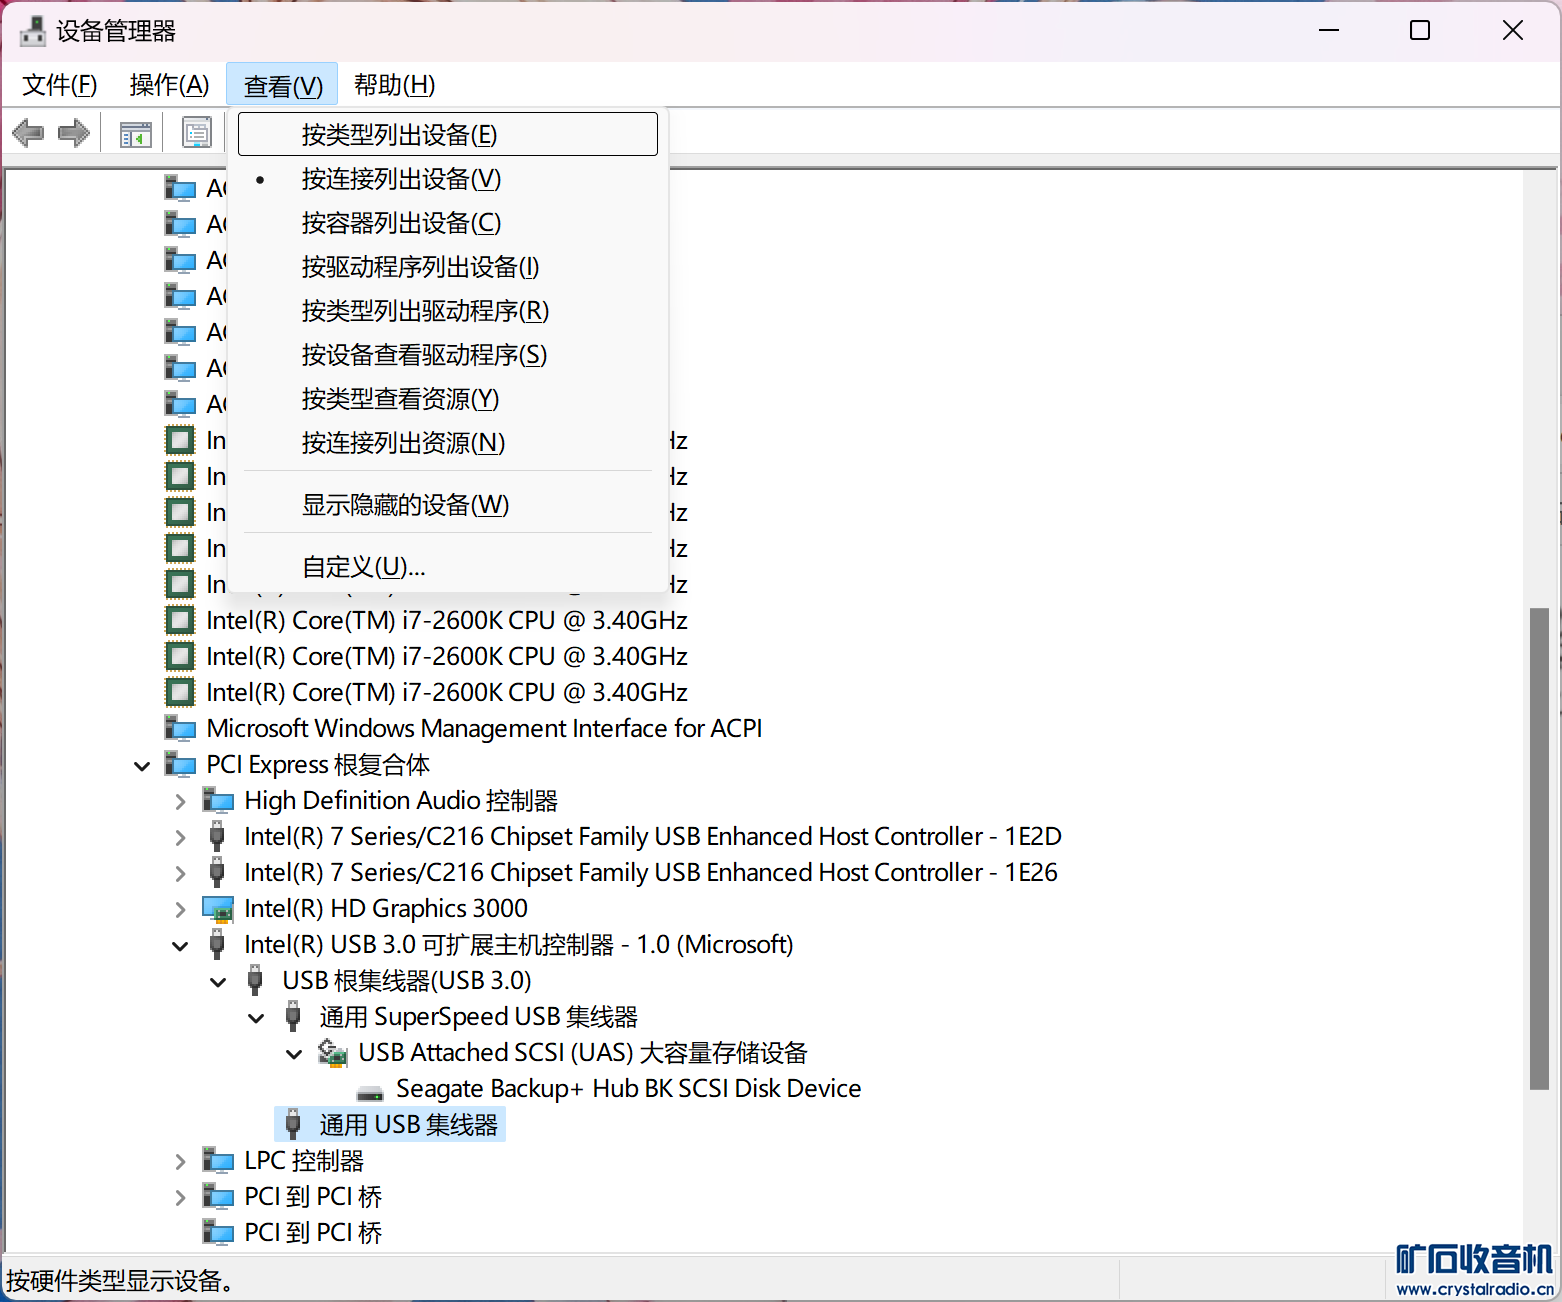Open the 帮助(H) menu
The height and width of the screenshot is (1302, 1562).
394,85
